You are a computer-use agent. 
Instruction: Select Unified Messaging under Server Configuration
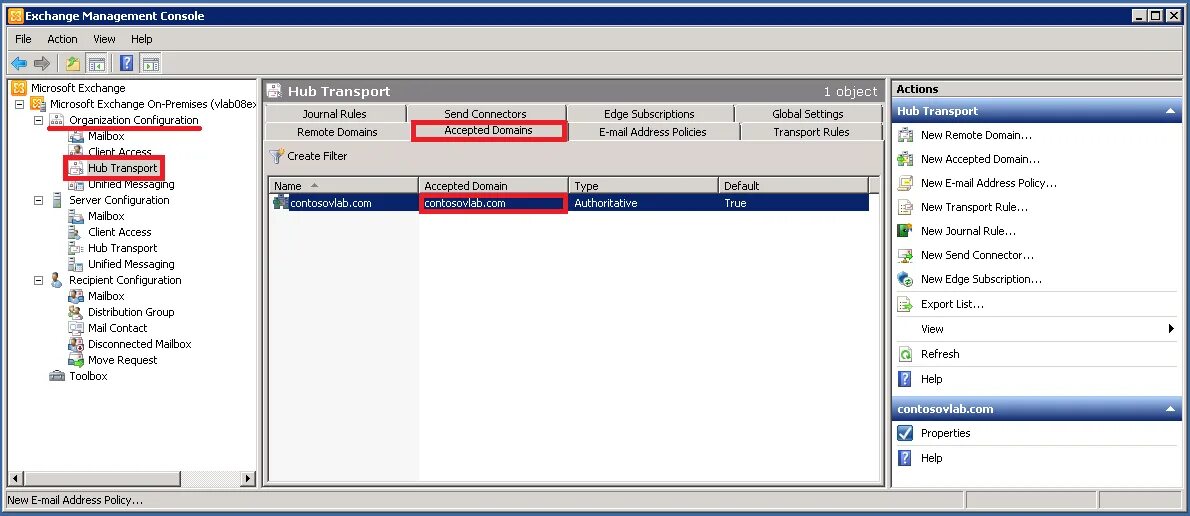[x=131, y=264]
